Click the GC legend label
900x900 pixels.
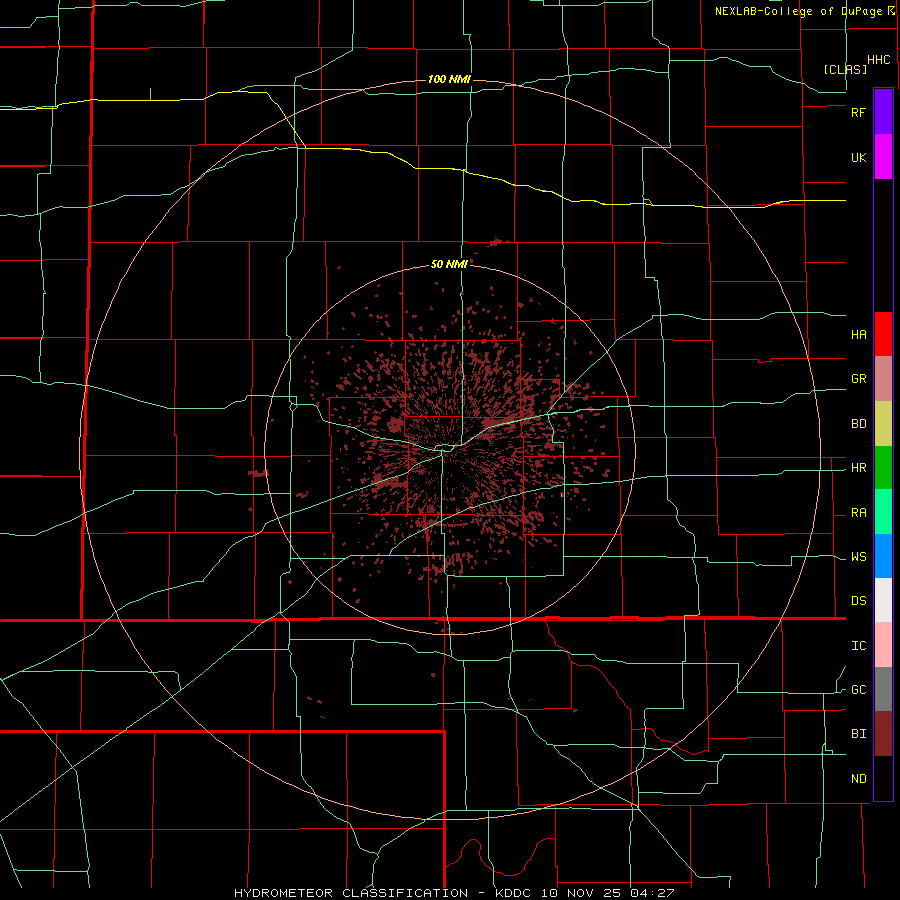point(859,690)
